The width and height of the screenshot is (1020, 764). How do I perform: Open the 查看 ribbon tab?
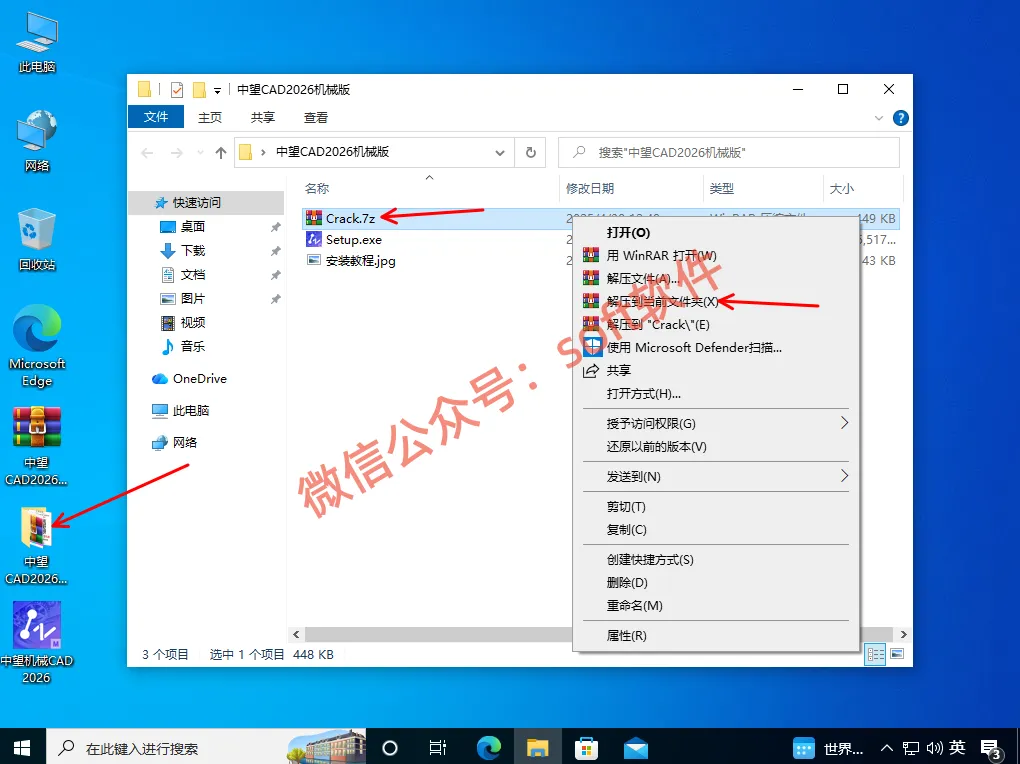pos(315,117)
